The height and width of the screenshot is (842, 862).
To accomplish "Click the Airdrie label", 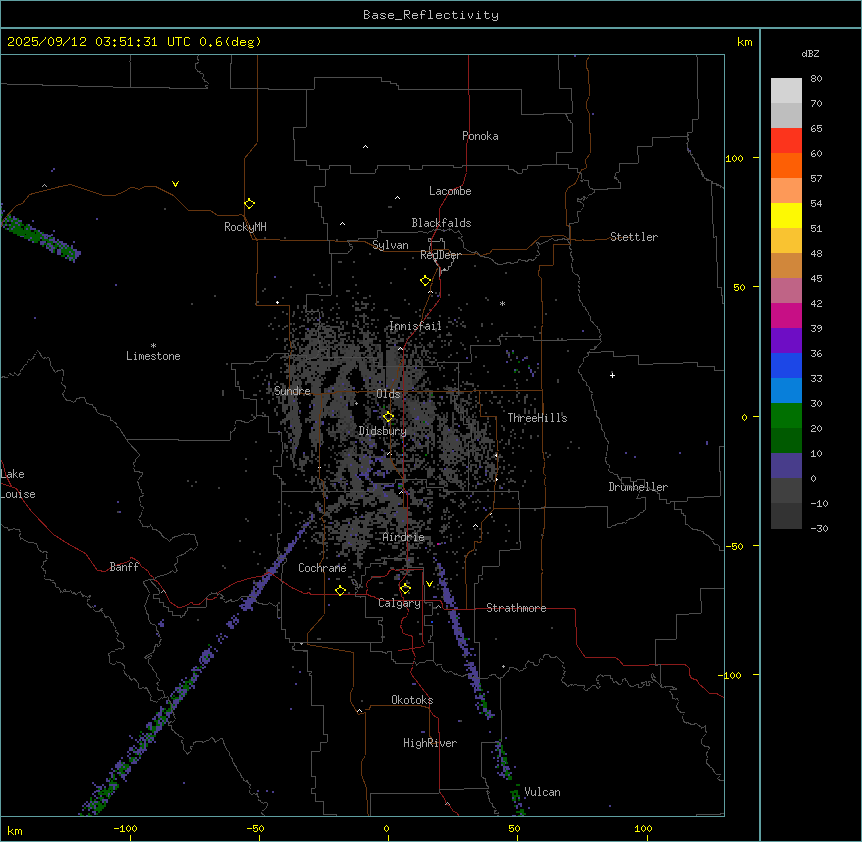I will (404, 537).
